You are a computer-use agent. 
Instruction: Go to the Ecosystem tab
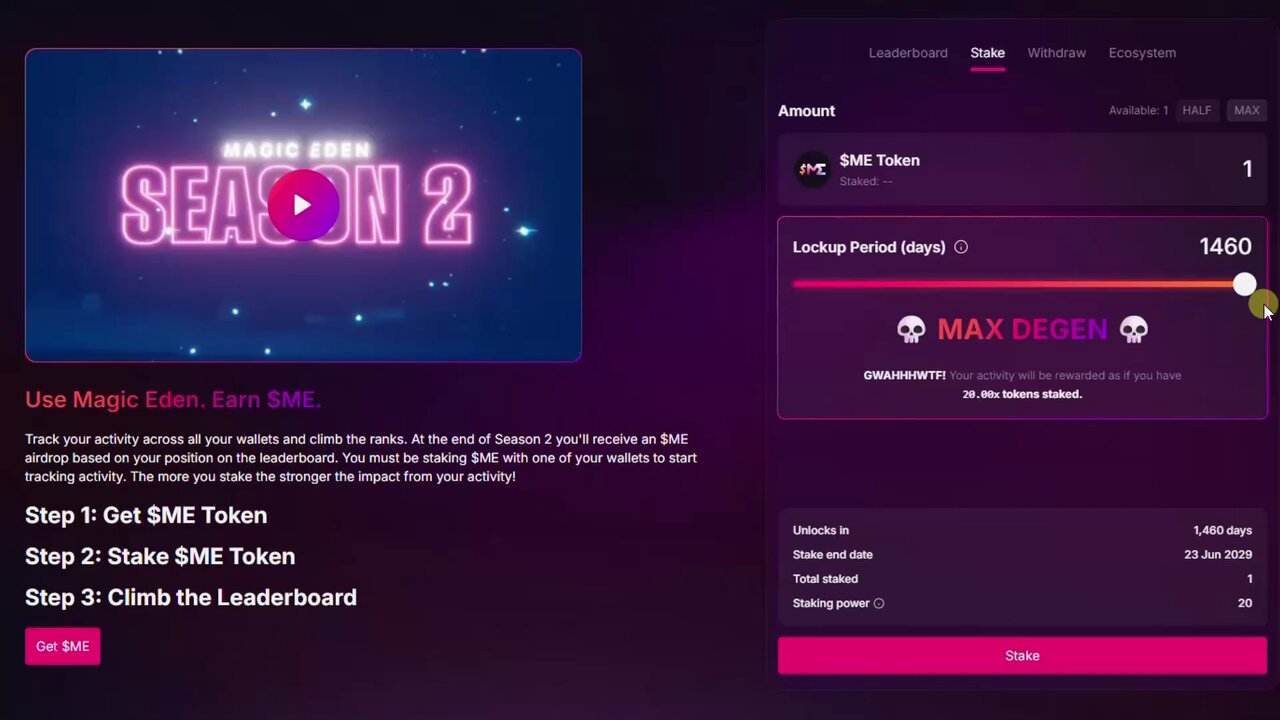pyautogui.click(x=1142, y=53)
